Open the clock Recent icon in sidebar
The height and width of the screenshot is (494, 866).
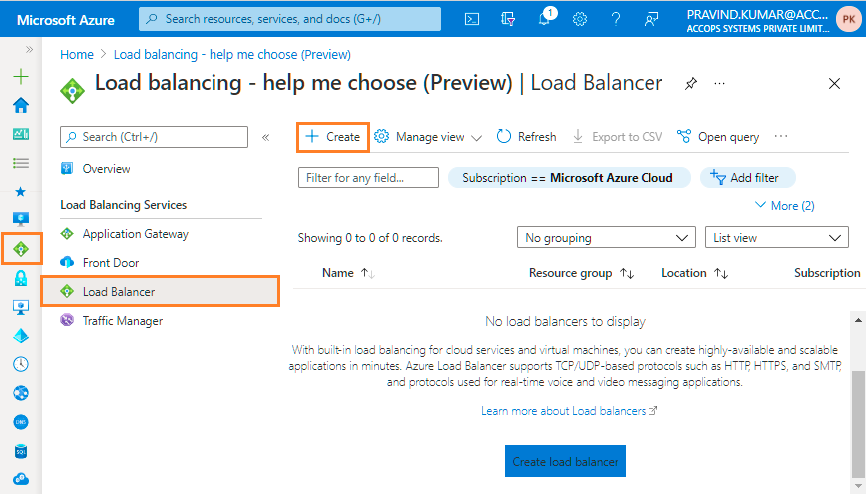point(21,364)
